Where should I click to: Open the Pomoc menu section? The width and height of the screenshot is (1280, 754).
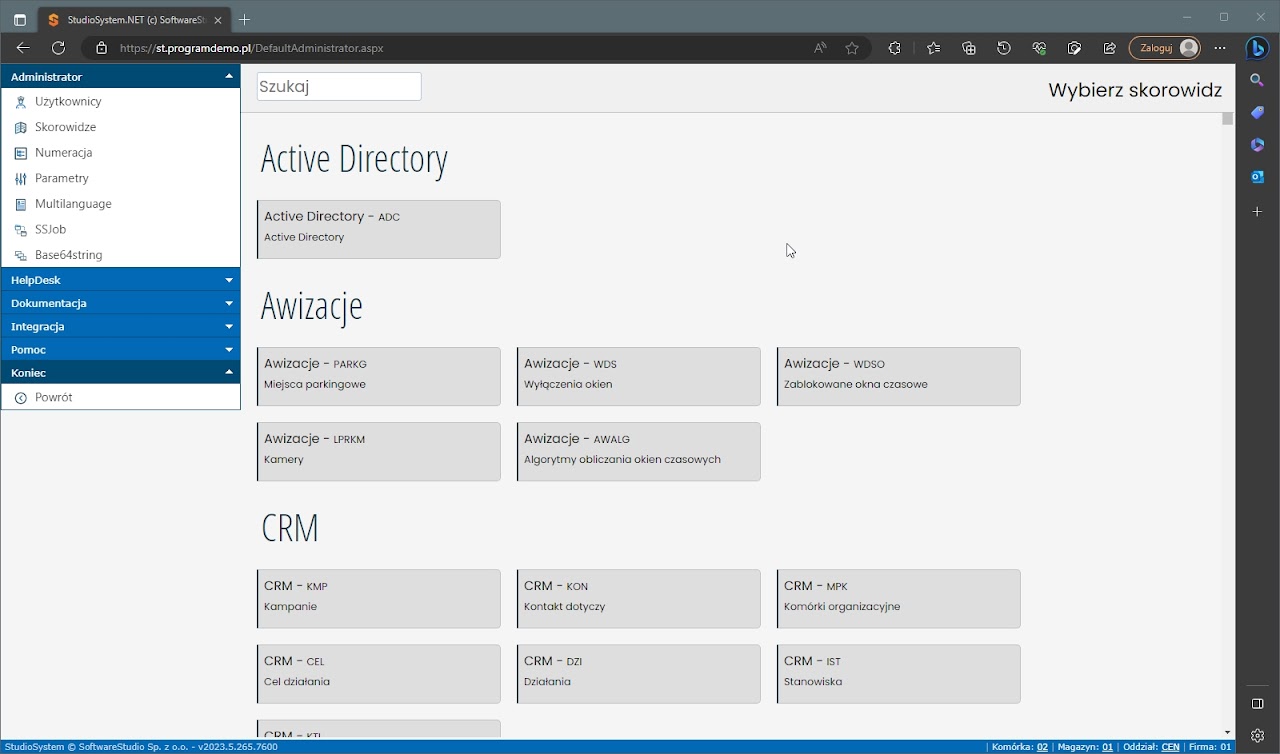tap(120, 350)
